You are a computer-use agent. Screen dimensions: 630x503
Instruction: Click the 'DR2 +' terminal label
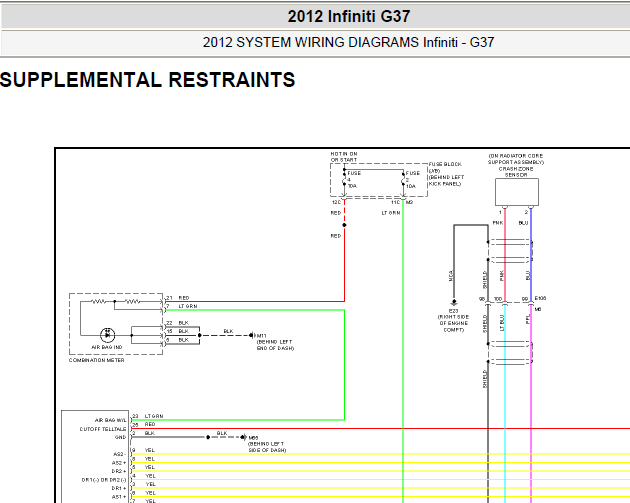tap(119, 471)
